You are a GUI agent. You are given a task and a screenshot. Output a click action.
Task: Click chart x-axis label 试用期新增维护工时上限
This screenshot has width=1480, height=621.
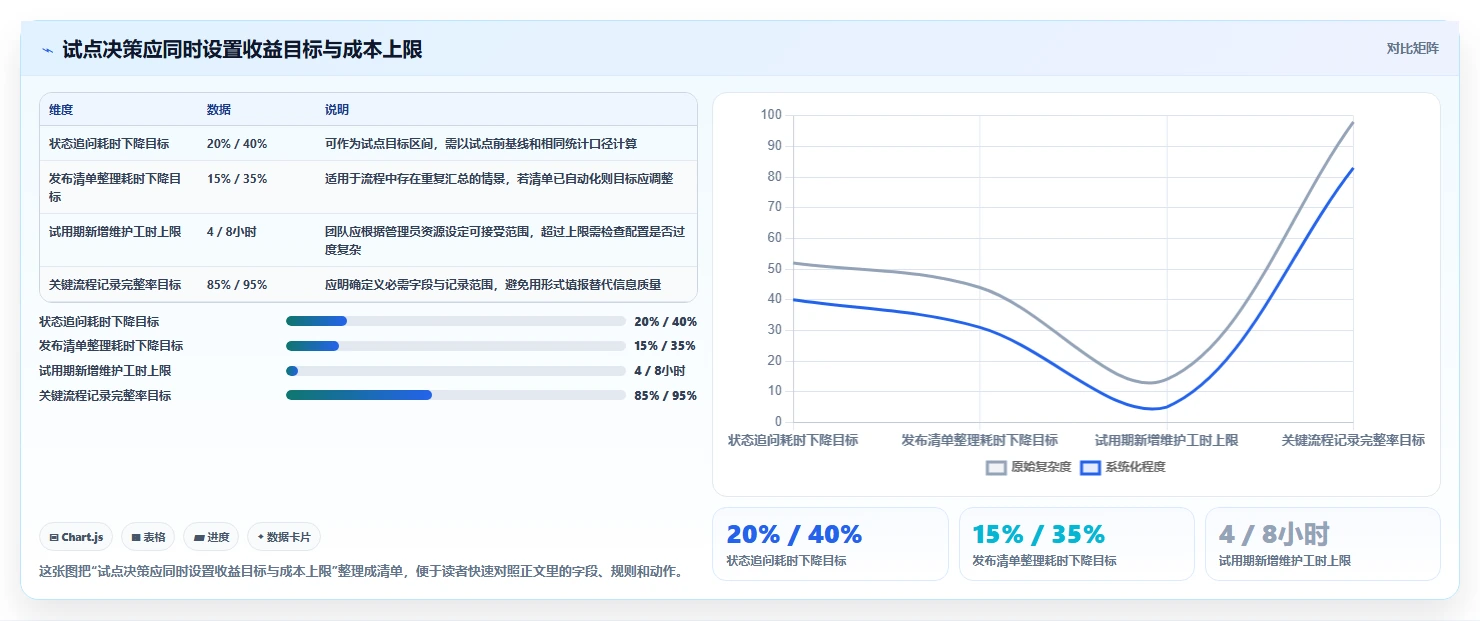pos(1166,440)
